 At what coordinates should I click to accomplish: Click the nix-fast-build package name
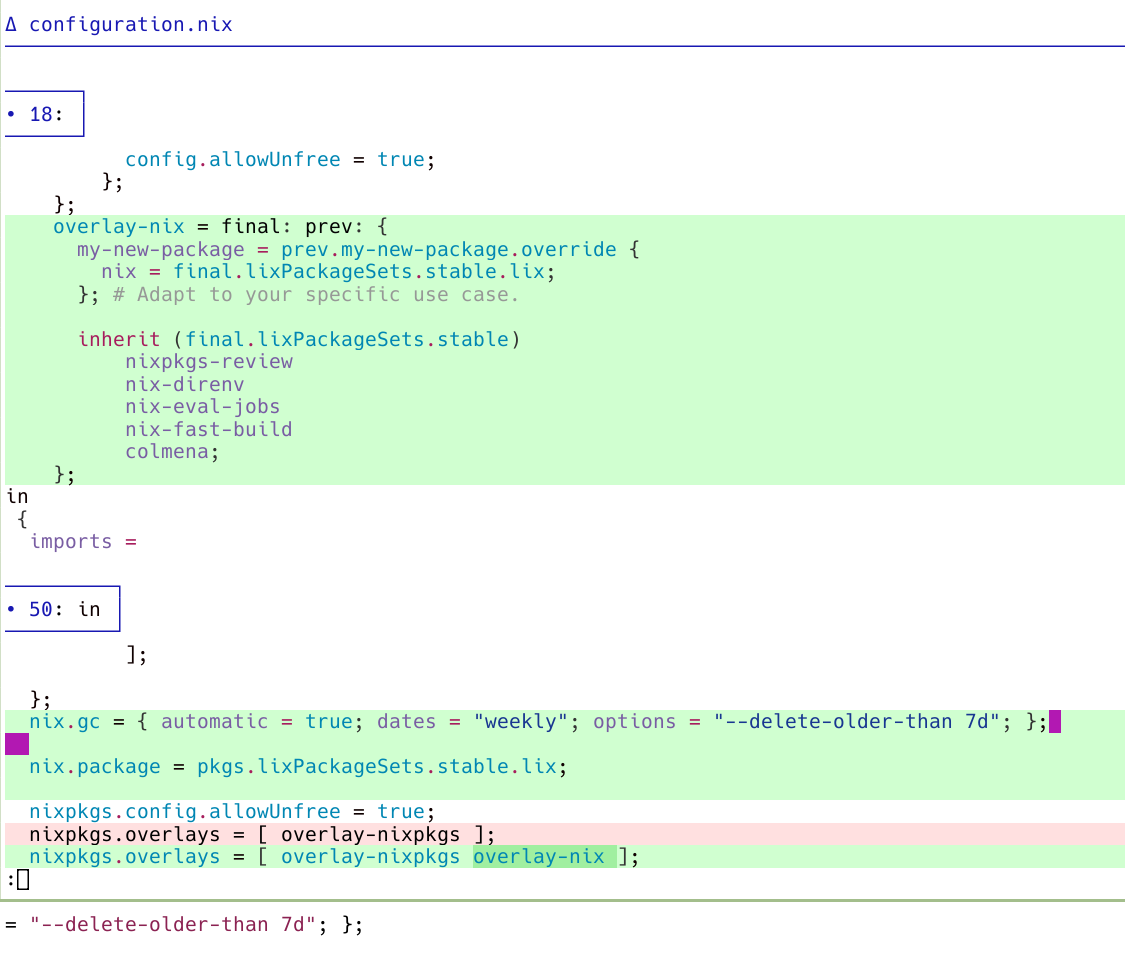(x=209, y=430)
